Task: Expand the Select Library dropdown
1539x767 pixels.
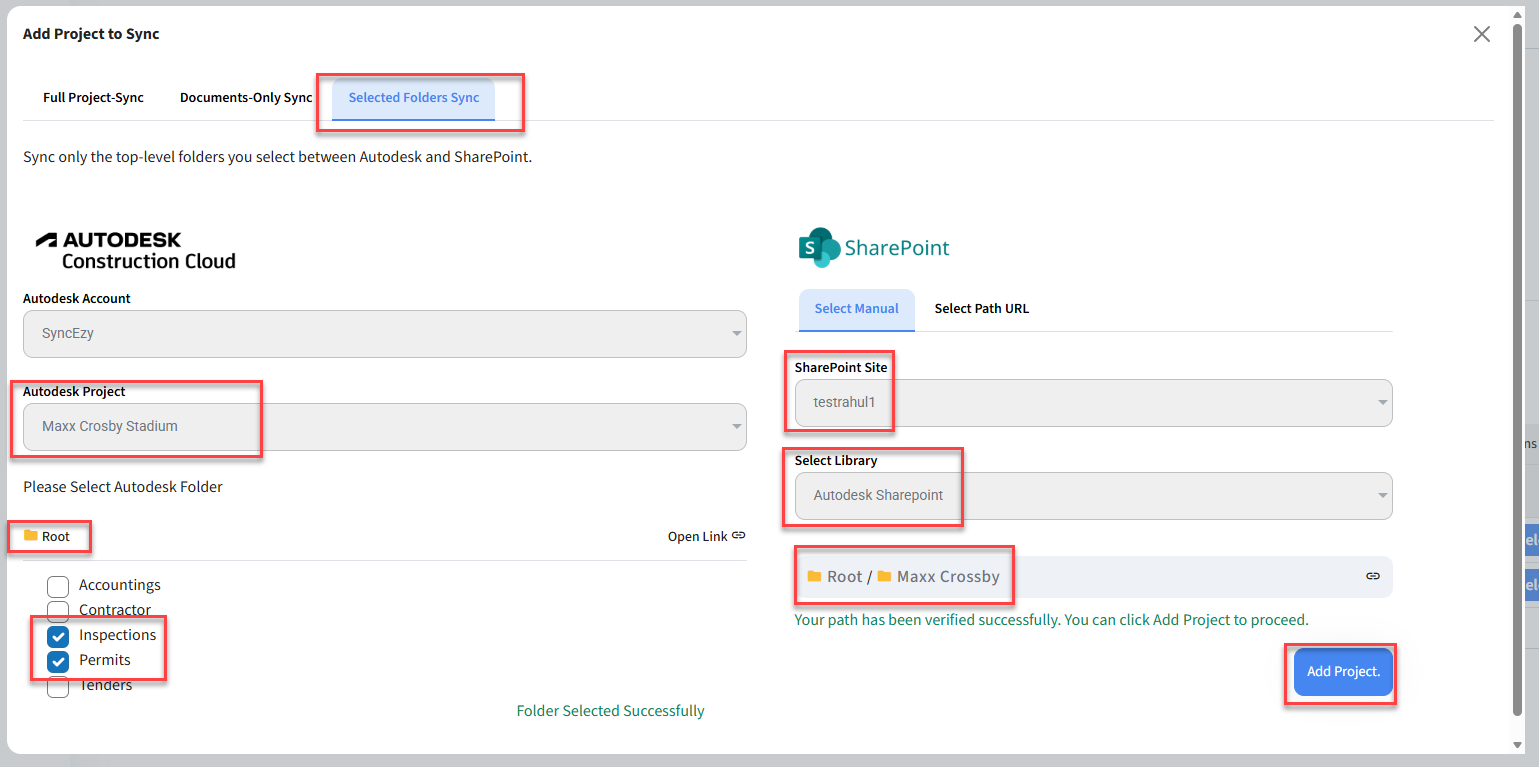Action: (x=1093, y=496)
